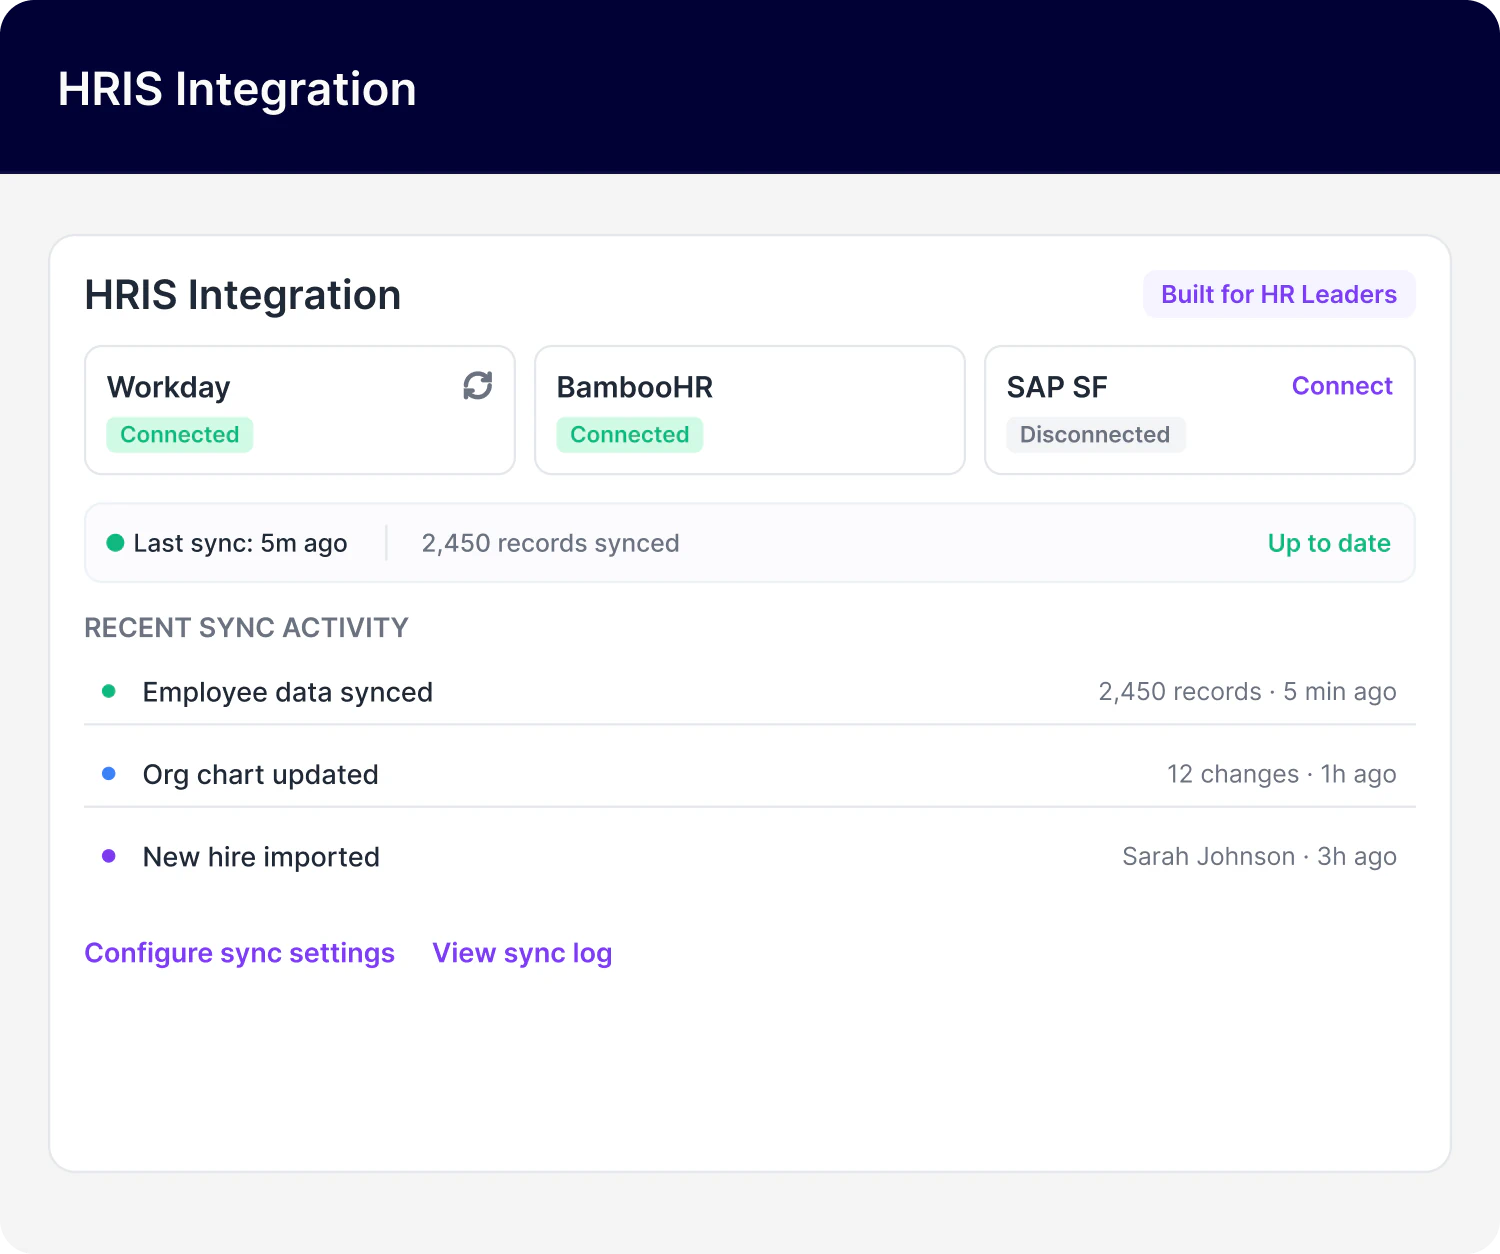Click the Up to date status
This screenshot has height=1254, width=1500.
coord(1329,543)
